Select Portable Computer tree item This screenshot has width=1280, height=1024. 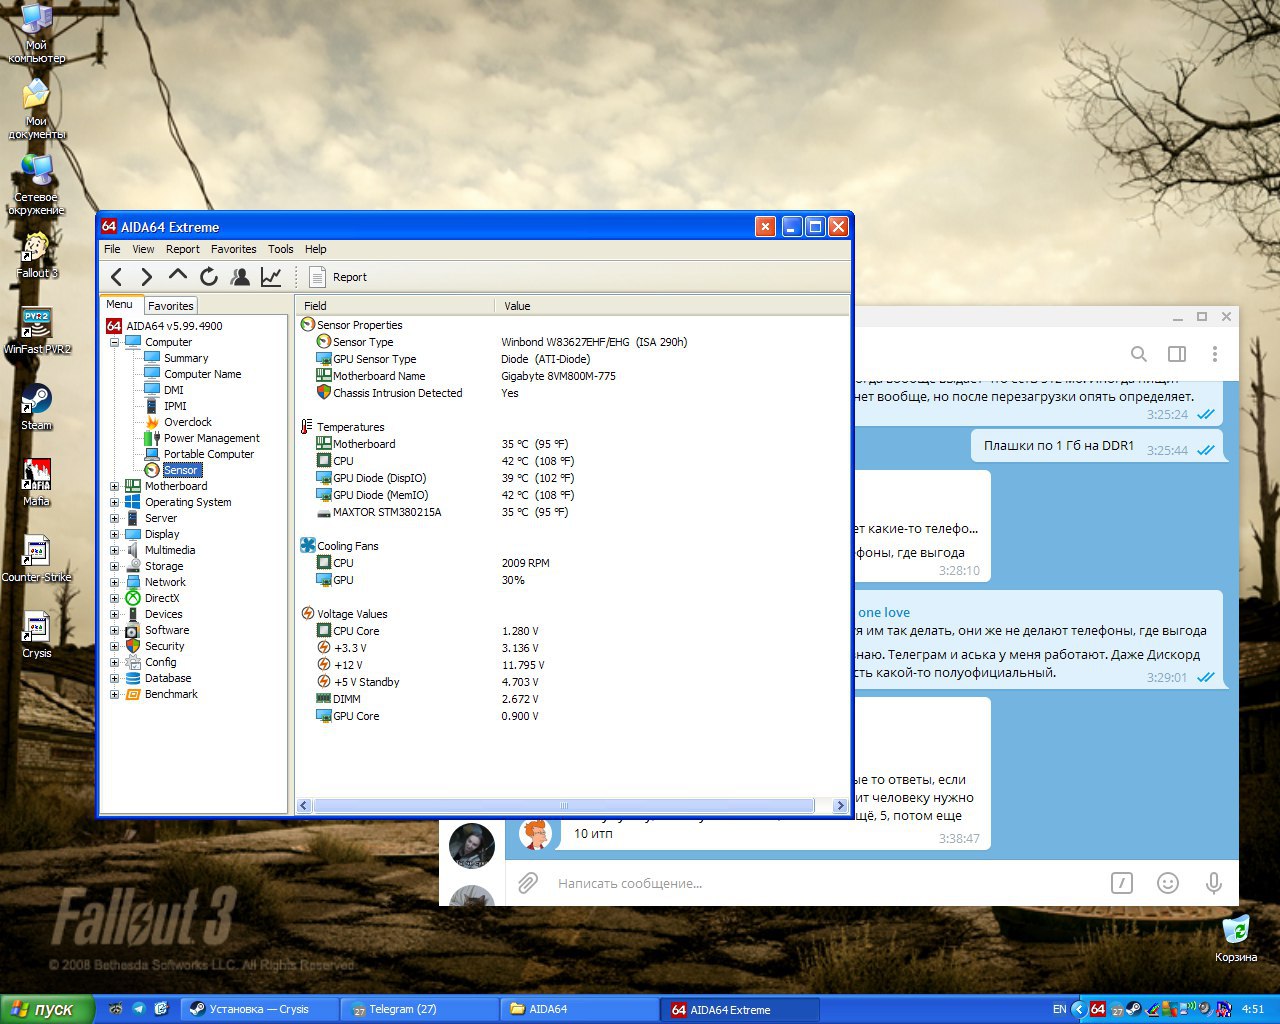click(209, 454)
